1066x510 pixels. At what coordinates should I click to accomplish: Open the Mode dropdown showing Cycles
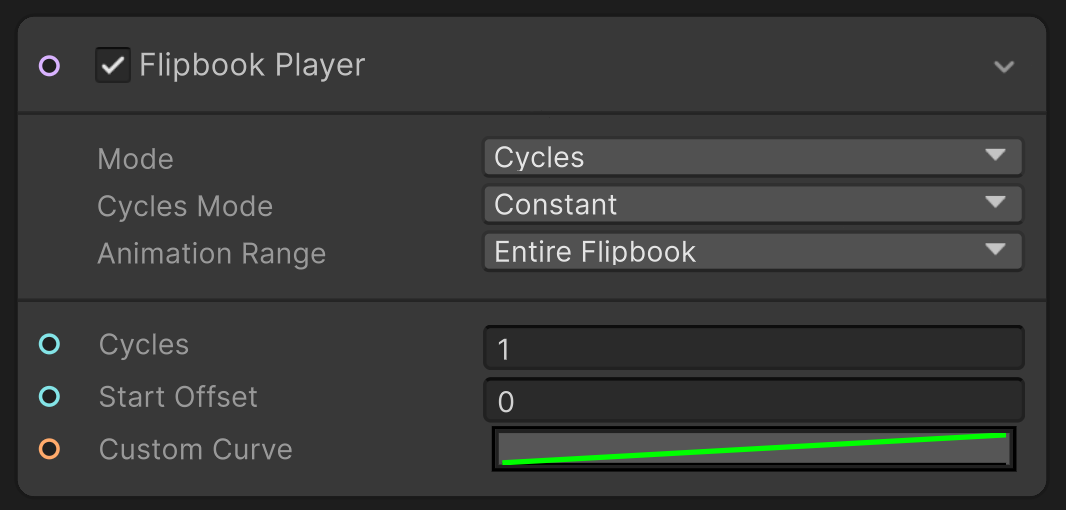pos(752,157)
